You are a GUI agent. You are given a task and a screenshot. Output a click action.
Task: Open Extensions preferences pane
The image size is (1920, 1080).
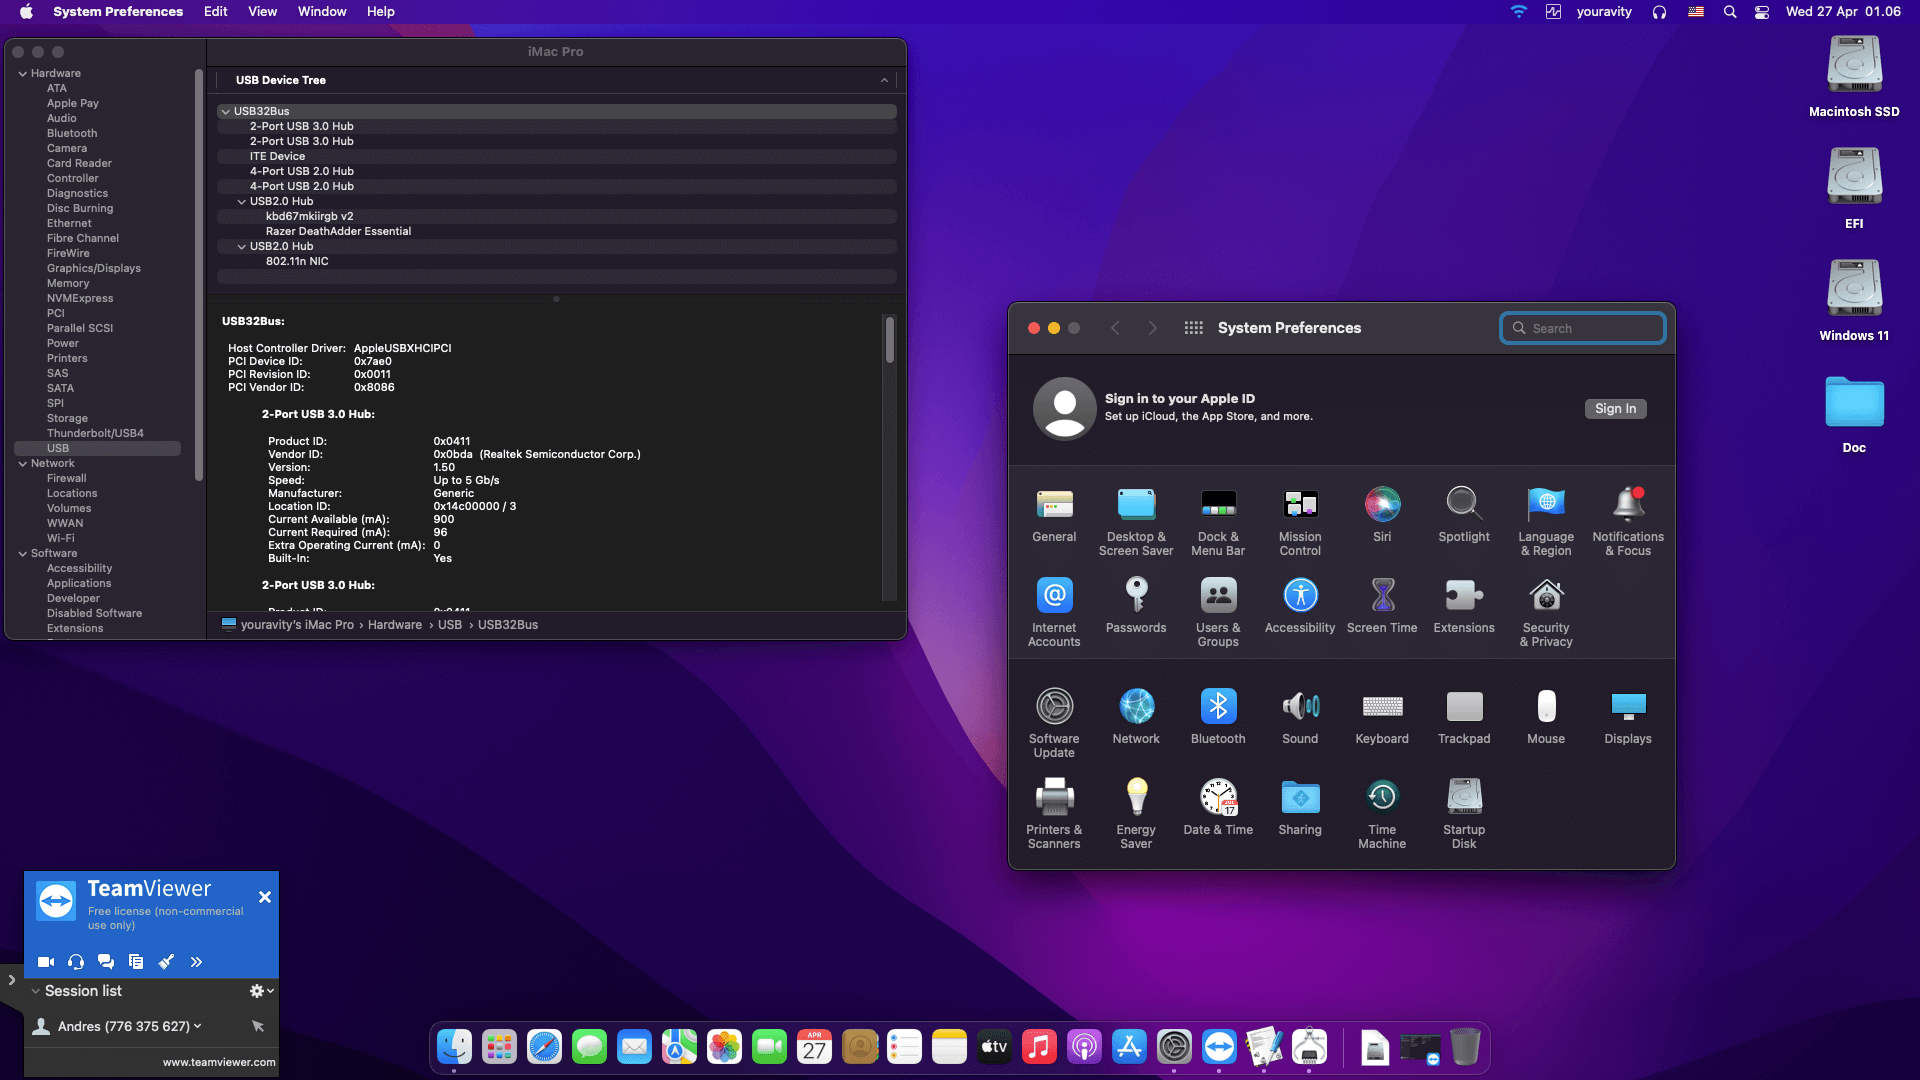1464,607
